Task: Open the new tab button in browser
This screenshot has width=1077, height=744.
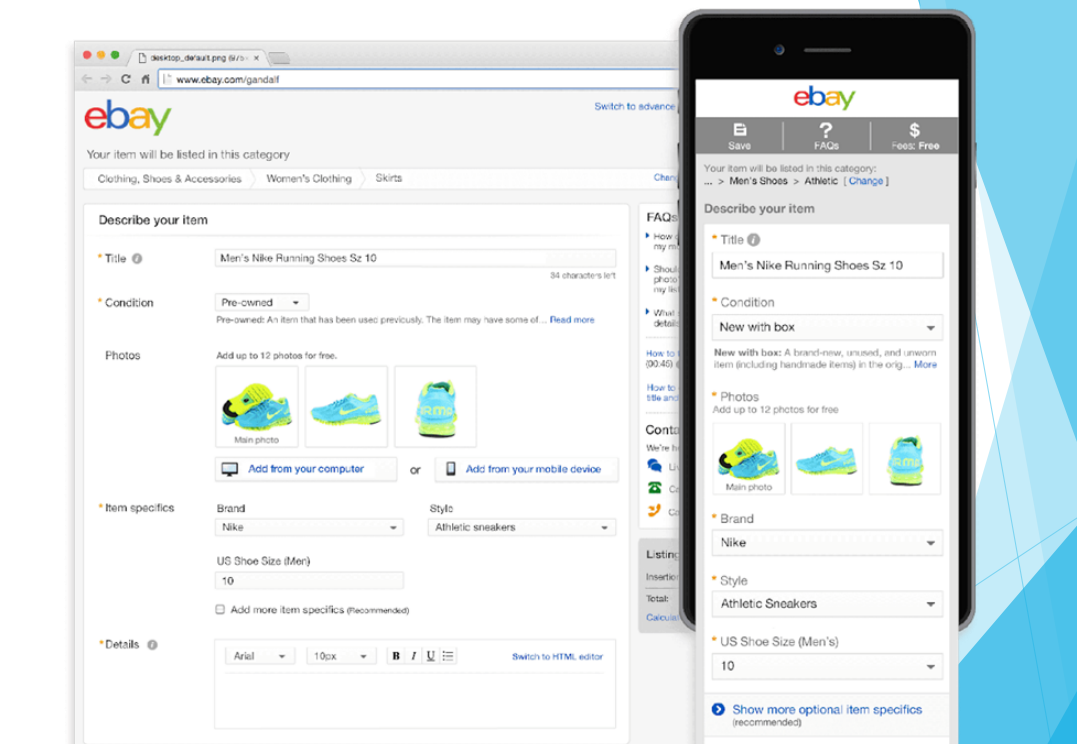Action: point(280,58)
